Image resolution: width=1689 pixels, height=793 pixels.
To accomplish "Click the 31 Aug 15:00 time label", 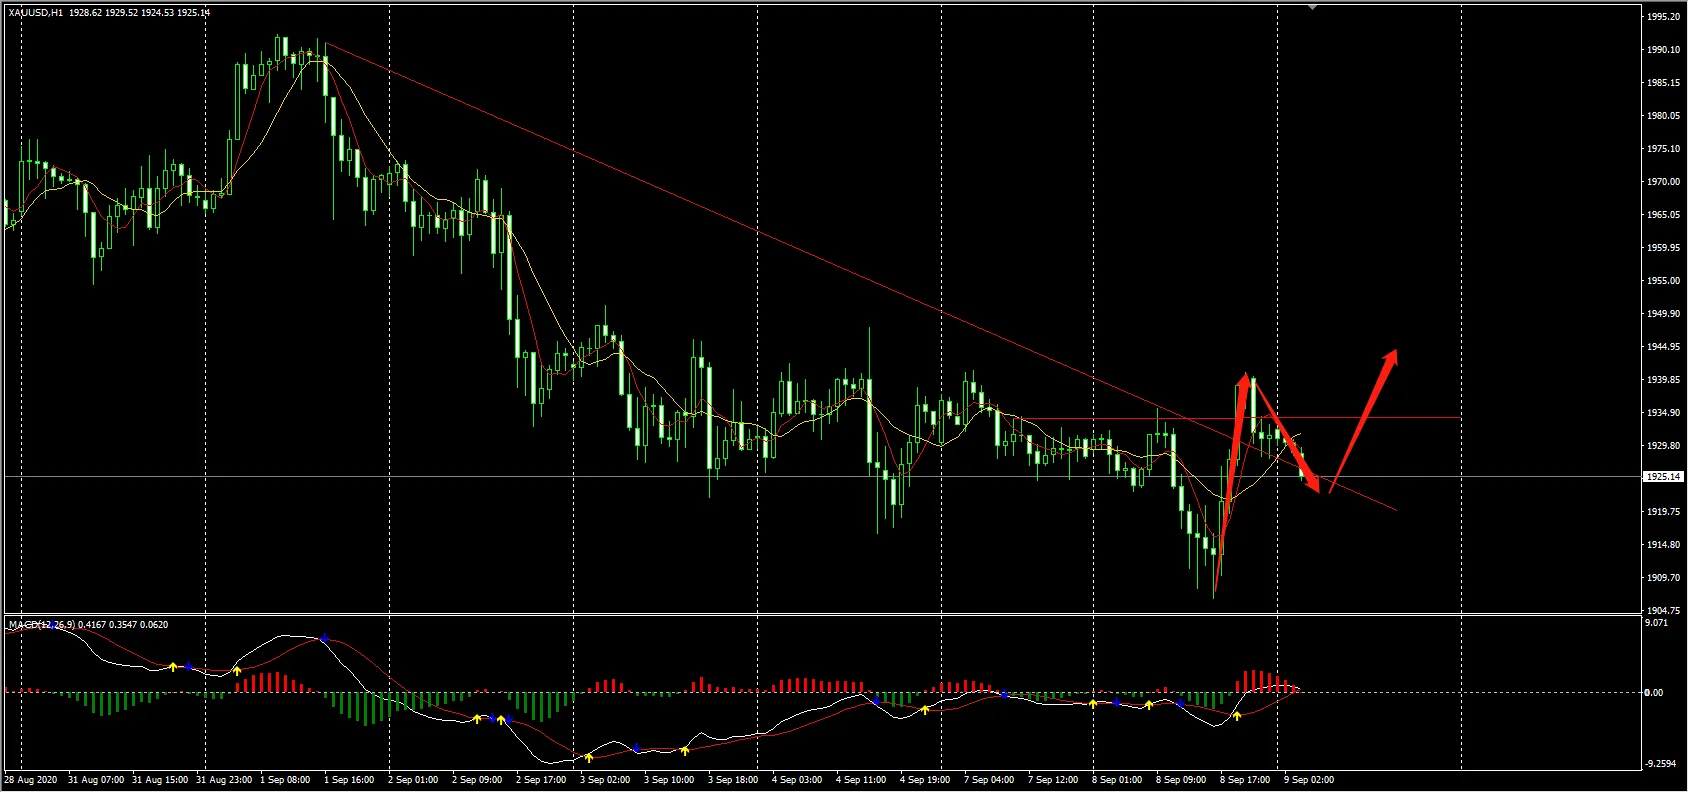I will coord(160,780).
